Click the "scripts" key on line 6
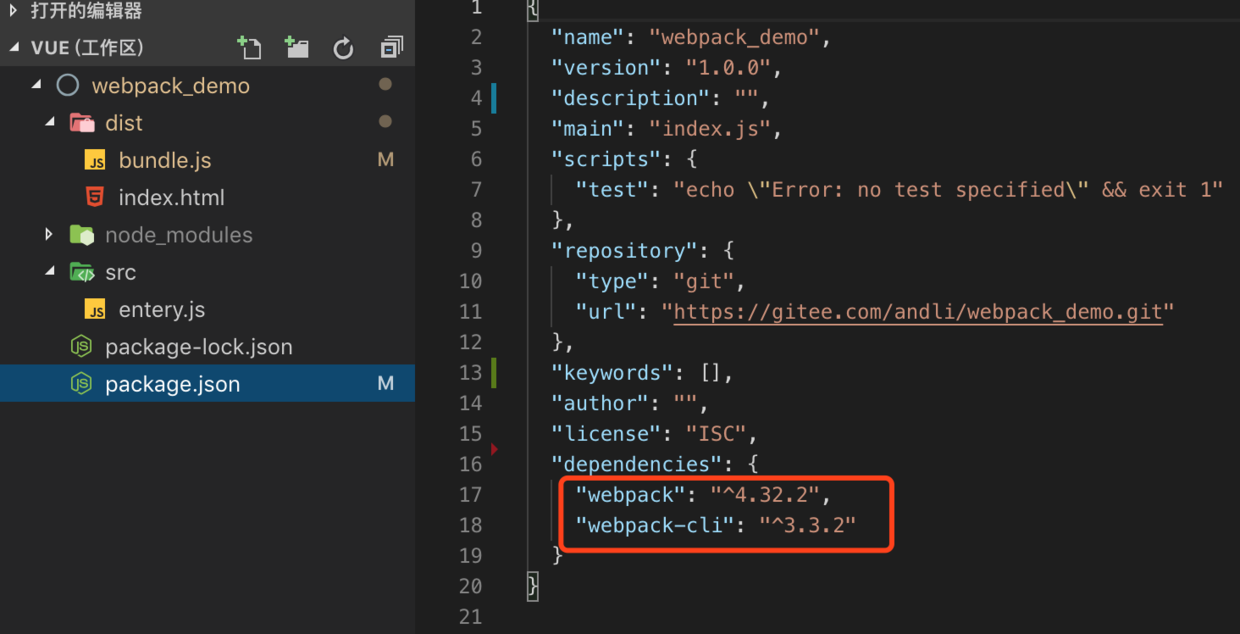Viewport: 1240px width, 634px height. [606, 159]
